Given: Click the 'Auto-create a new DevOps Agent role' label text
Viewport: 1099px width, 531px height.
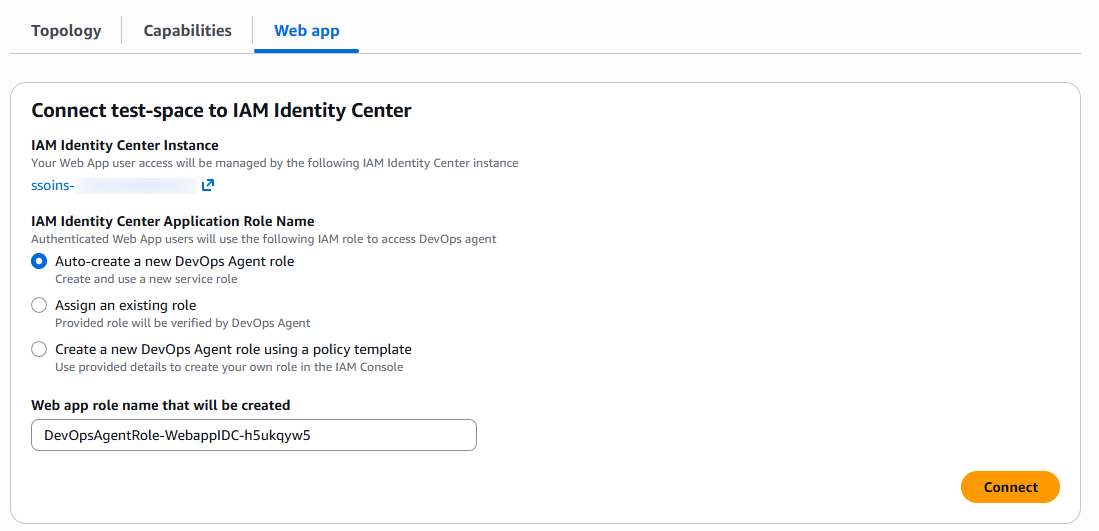Looking at the screenshot, I should [174, 261].
